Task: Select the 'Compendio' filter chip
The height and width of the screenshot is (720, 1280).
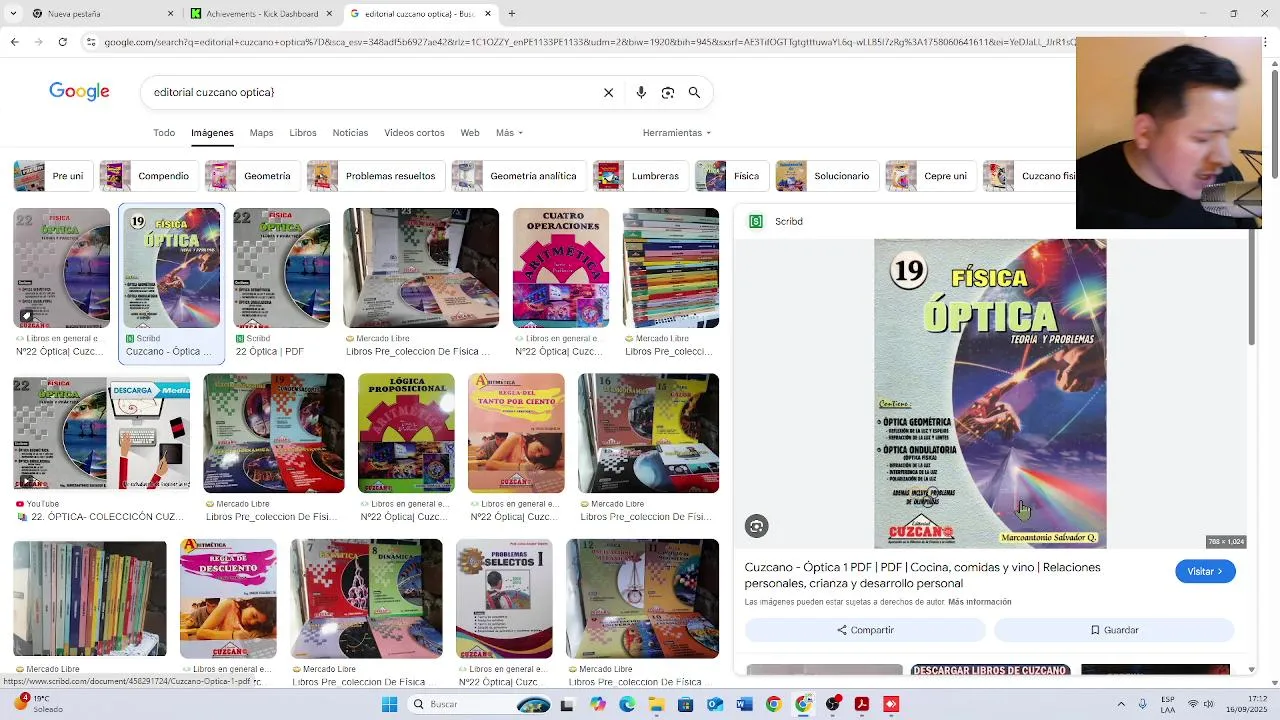Action: (149, 176)
